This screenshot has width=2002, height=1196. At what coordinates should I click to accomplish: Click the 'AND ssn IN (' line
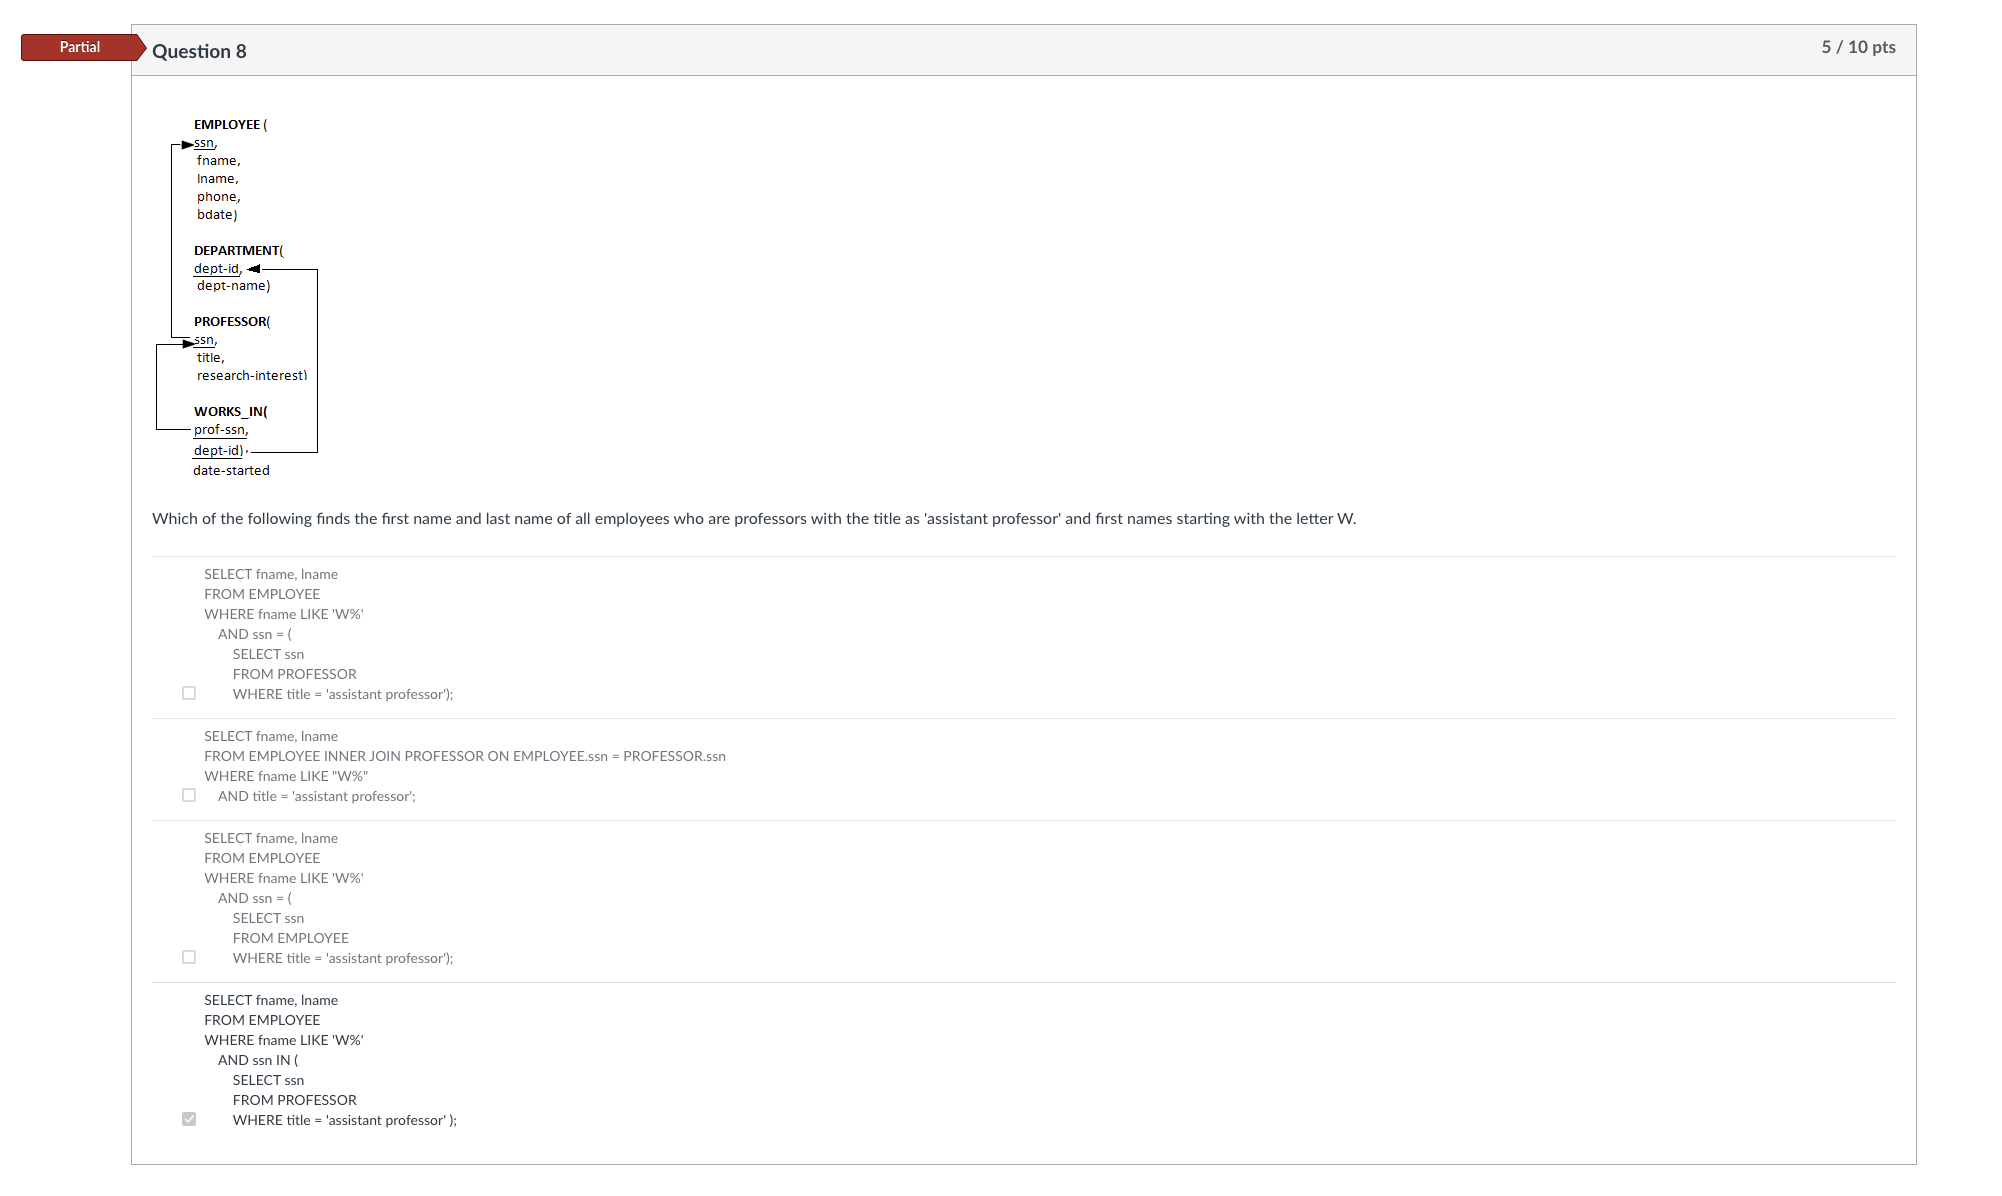click(258, 1060)
